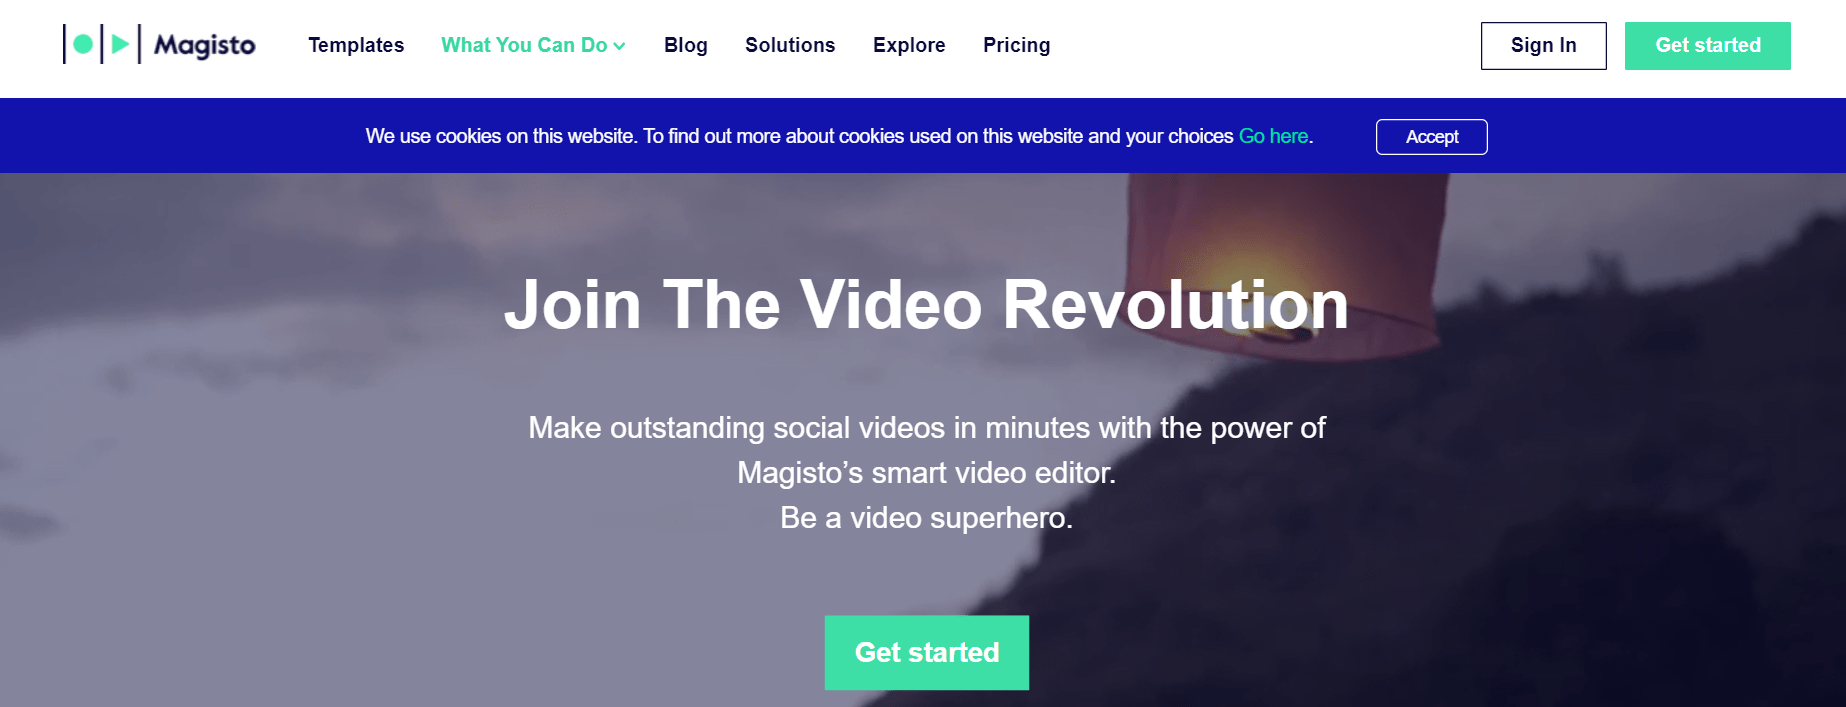Open the Templates menu item
The height and width of the screenshot is (707, 1846).
[356, 45]
